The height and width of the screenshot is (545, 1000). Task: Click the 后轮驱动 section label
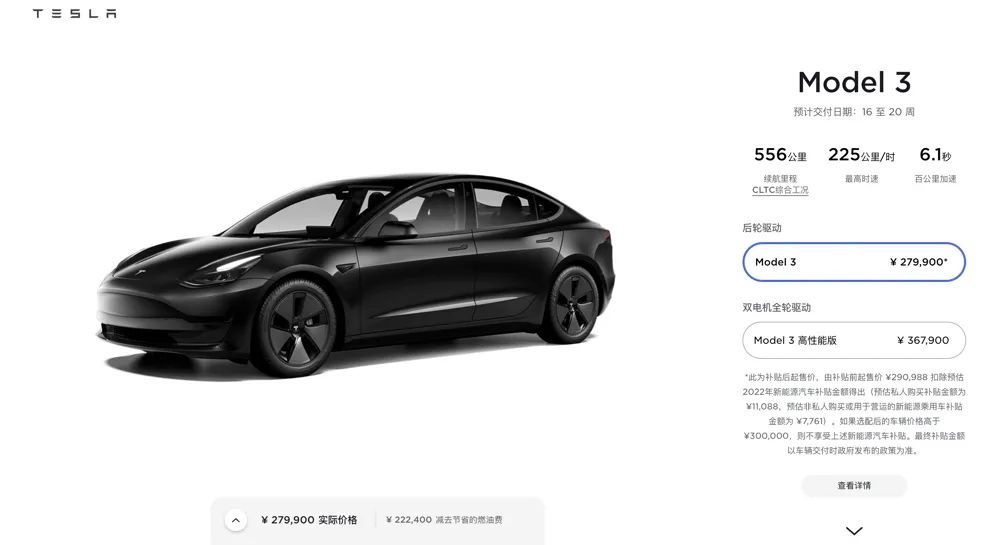click(761, 228)
